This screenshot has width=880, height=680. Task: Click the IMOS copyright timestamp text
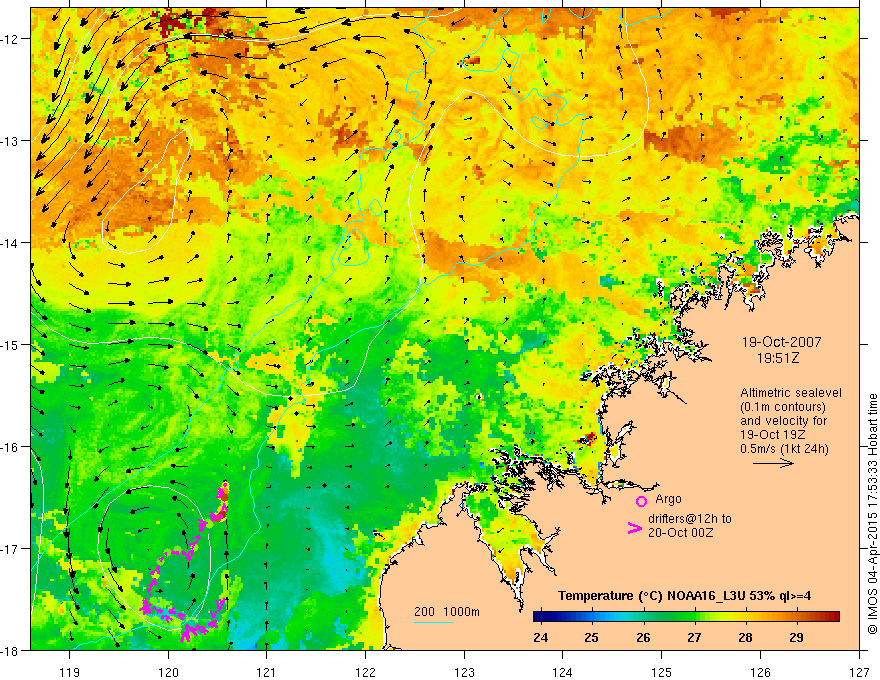pos(872,514)
